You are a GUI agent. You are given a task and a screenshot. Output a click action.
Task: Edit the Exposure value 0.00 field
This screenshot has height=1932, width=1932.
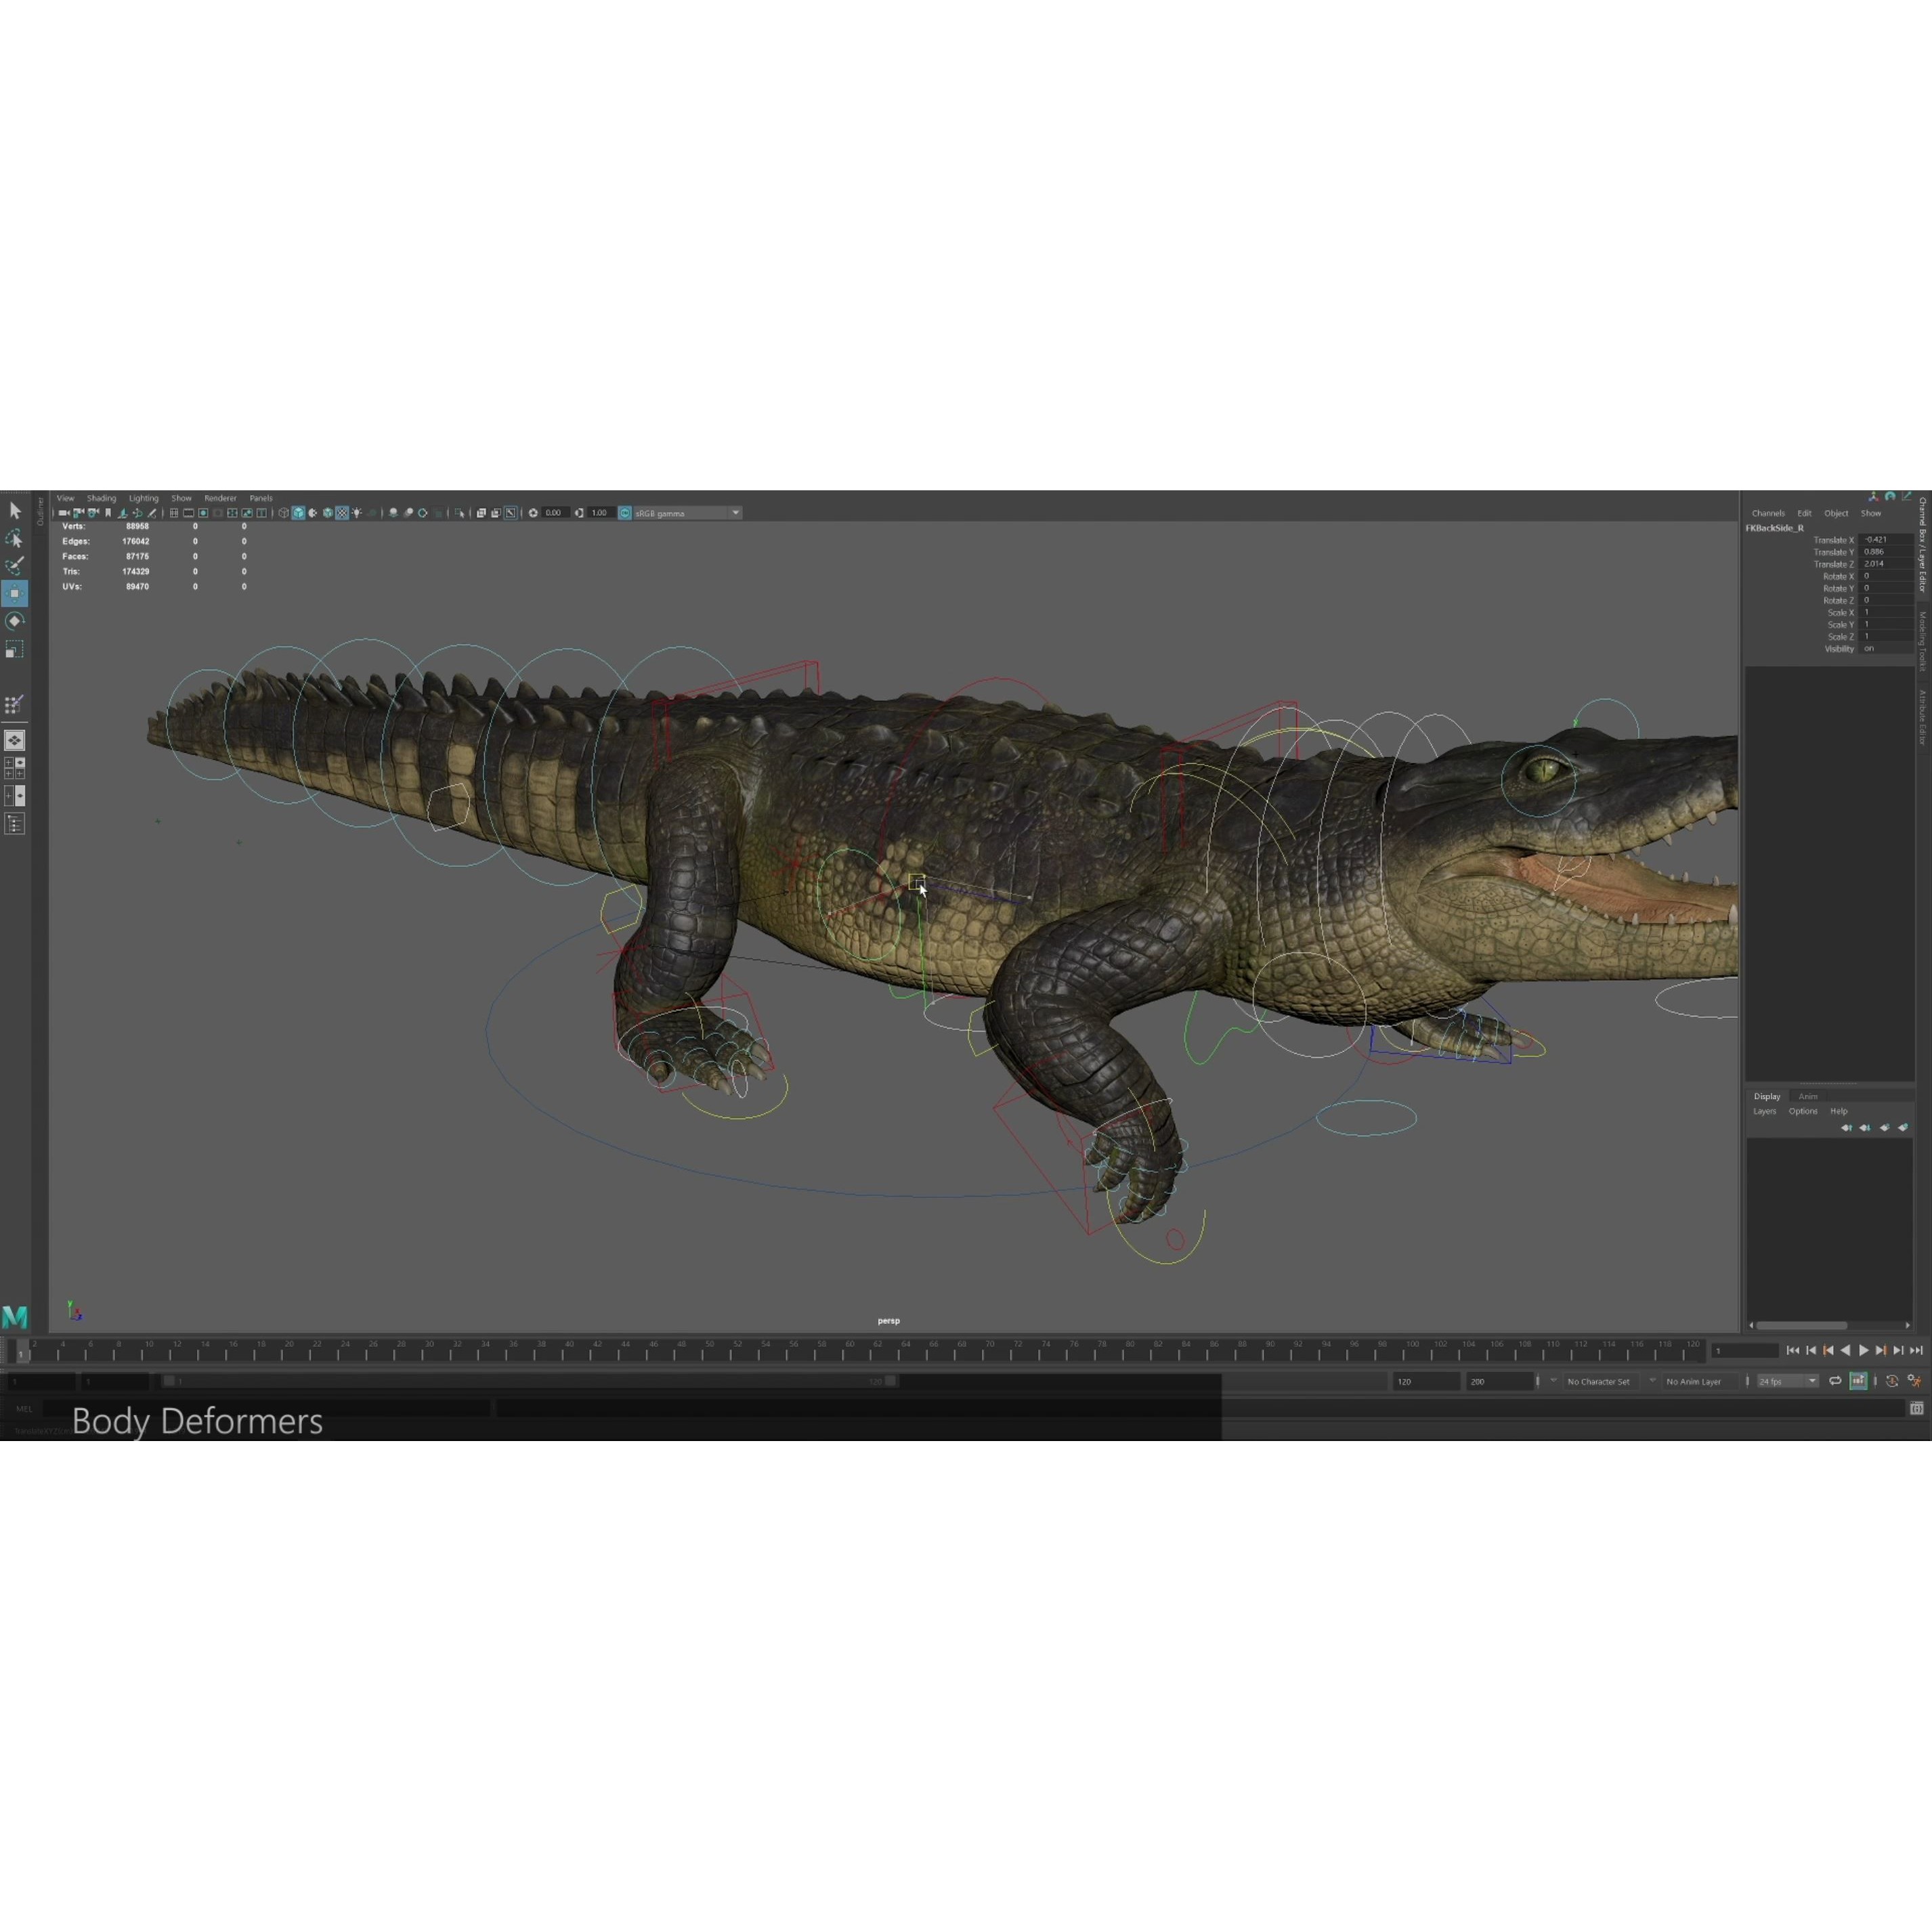[555, 513]
